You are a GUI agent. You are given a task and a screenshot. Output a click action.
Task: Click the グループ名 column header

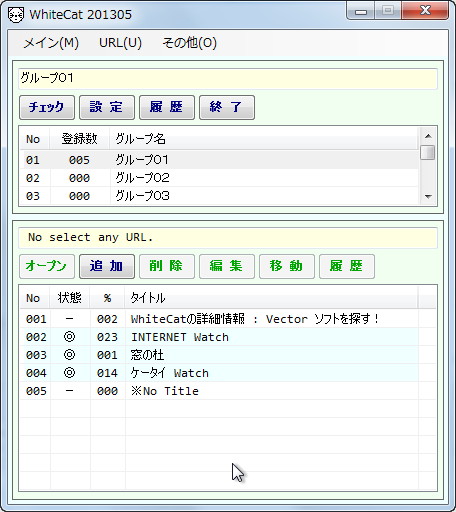pos(264,139)
